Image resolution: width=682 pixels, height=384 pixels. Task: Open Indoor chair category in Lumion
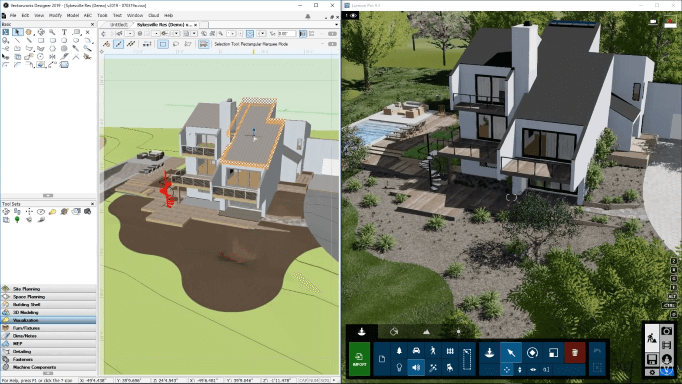pos(450,367)
